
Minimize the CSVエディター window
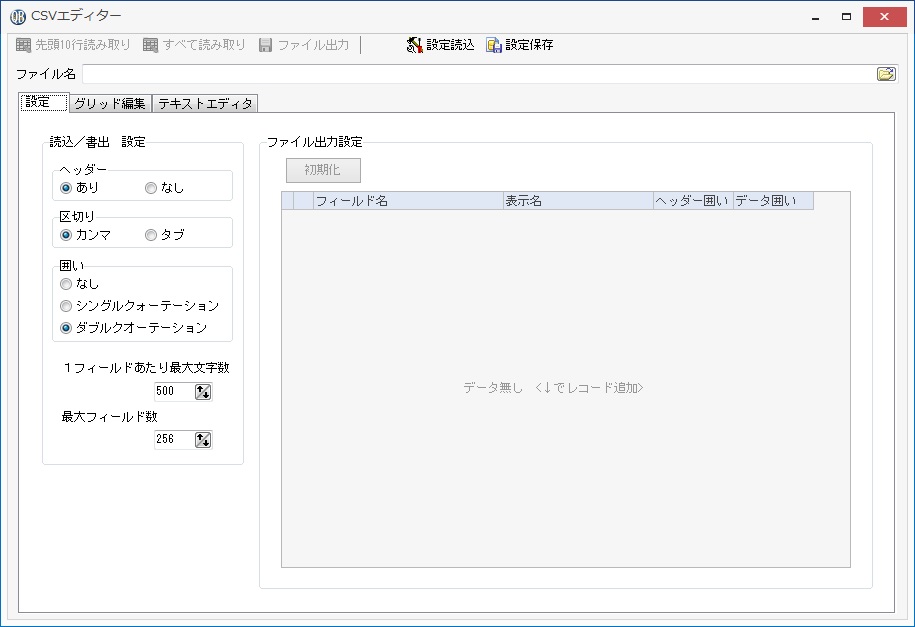click(x=815, y=18)
